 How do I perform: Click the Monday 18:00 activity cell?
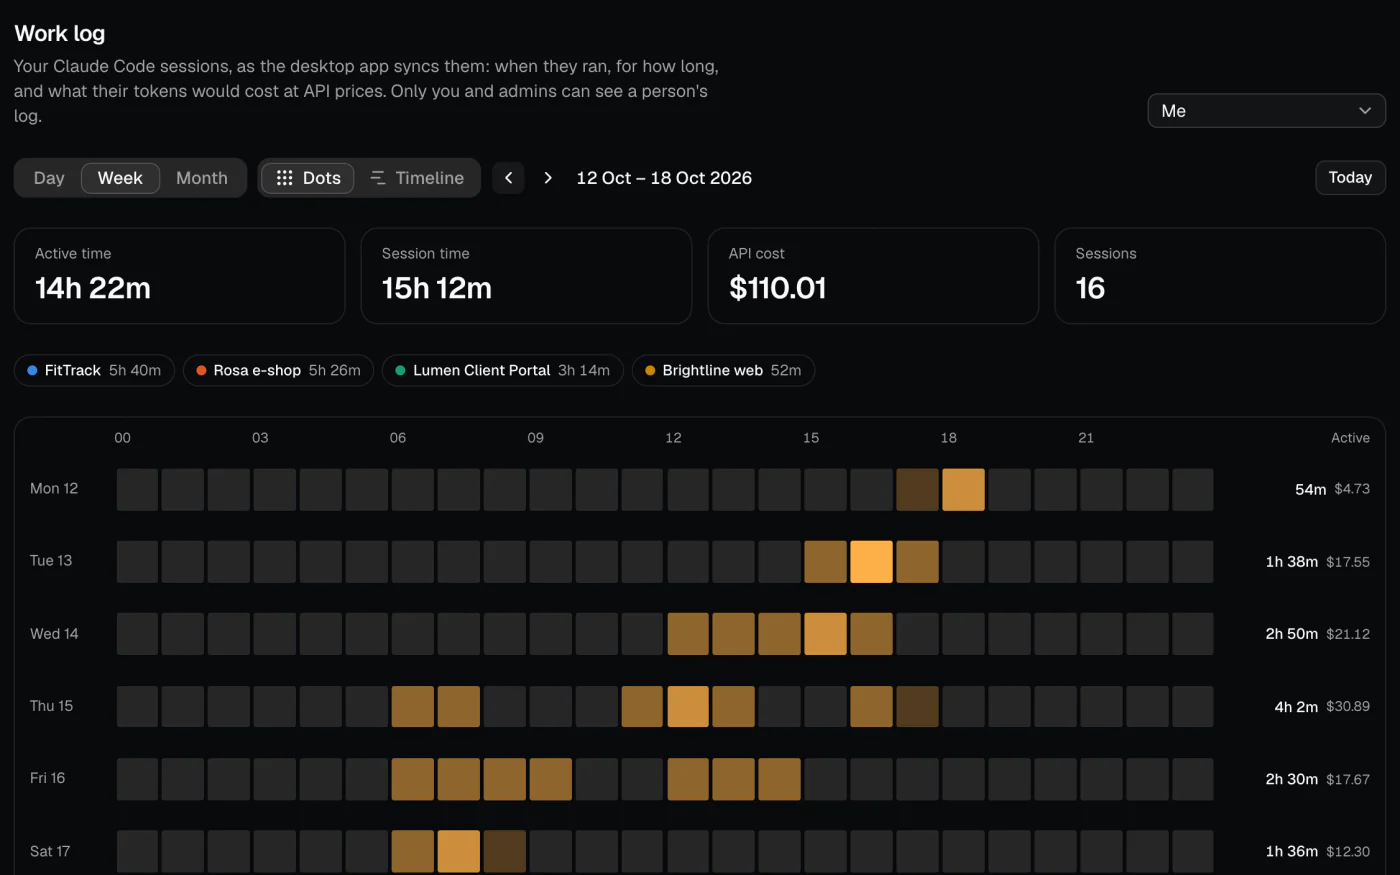coord(963,490)
